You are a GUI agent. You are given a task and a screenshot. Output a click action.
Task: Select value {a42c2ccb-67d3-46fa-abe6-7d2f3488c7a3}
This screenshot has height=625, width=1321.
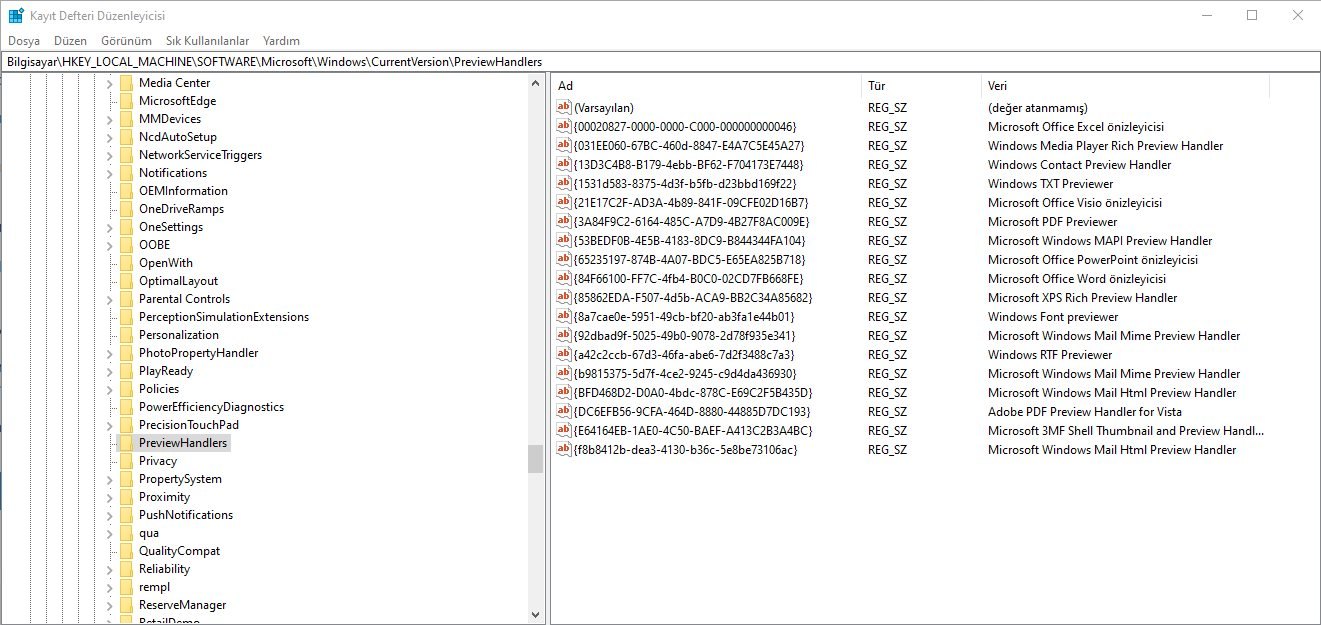(x=684, y=354)
